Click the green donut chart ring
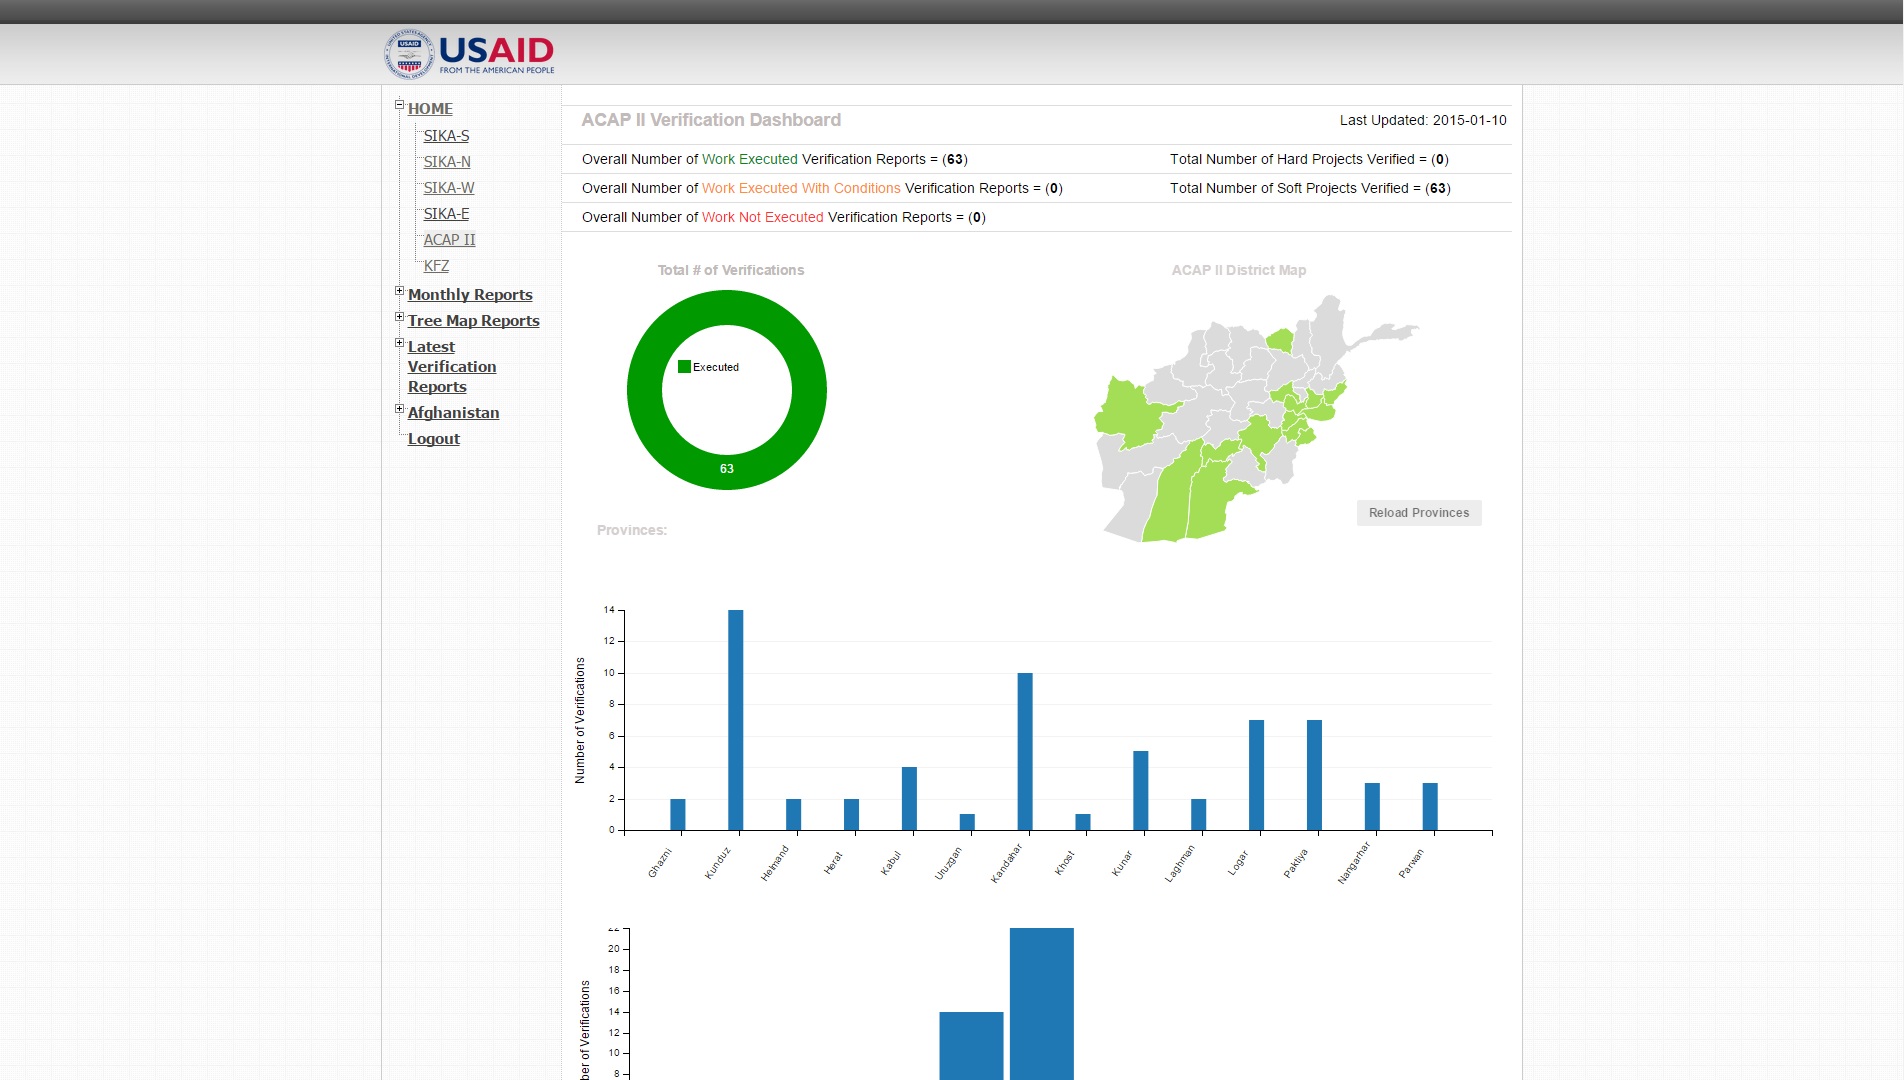The width and height of the screenshot is (1904, 1080). coord(727,472)
